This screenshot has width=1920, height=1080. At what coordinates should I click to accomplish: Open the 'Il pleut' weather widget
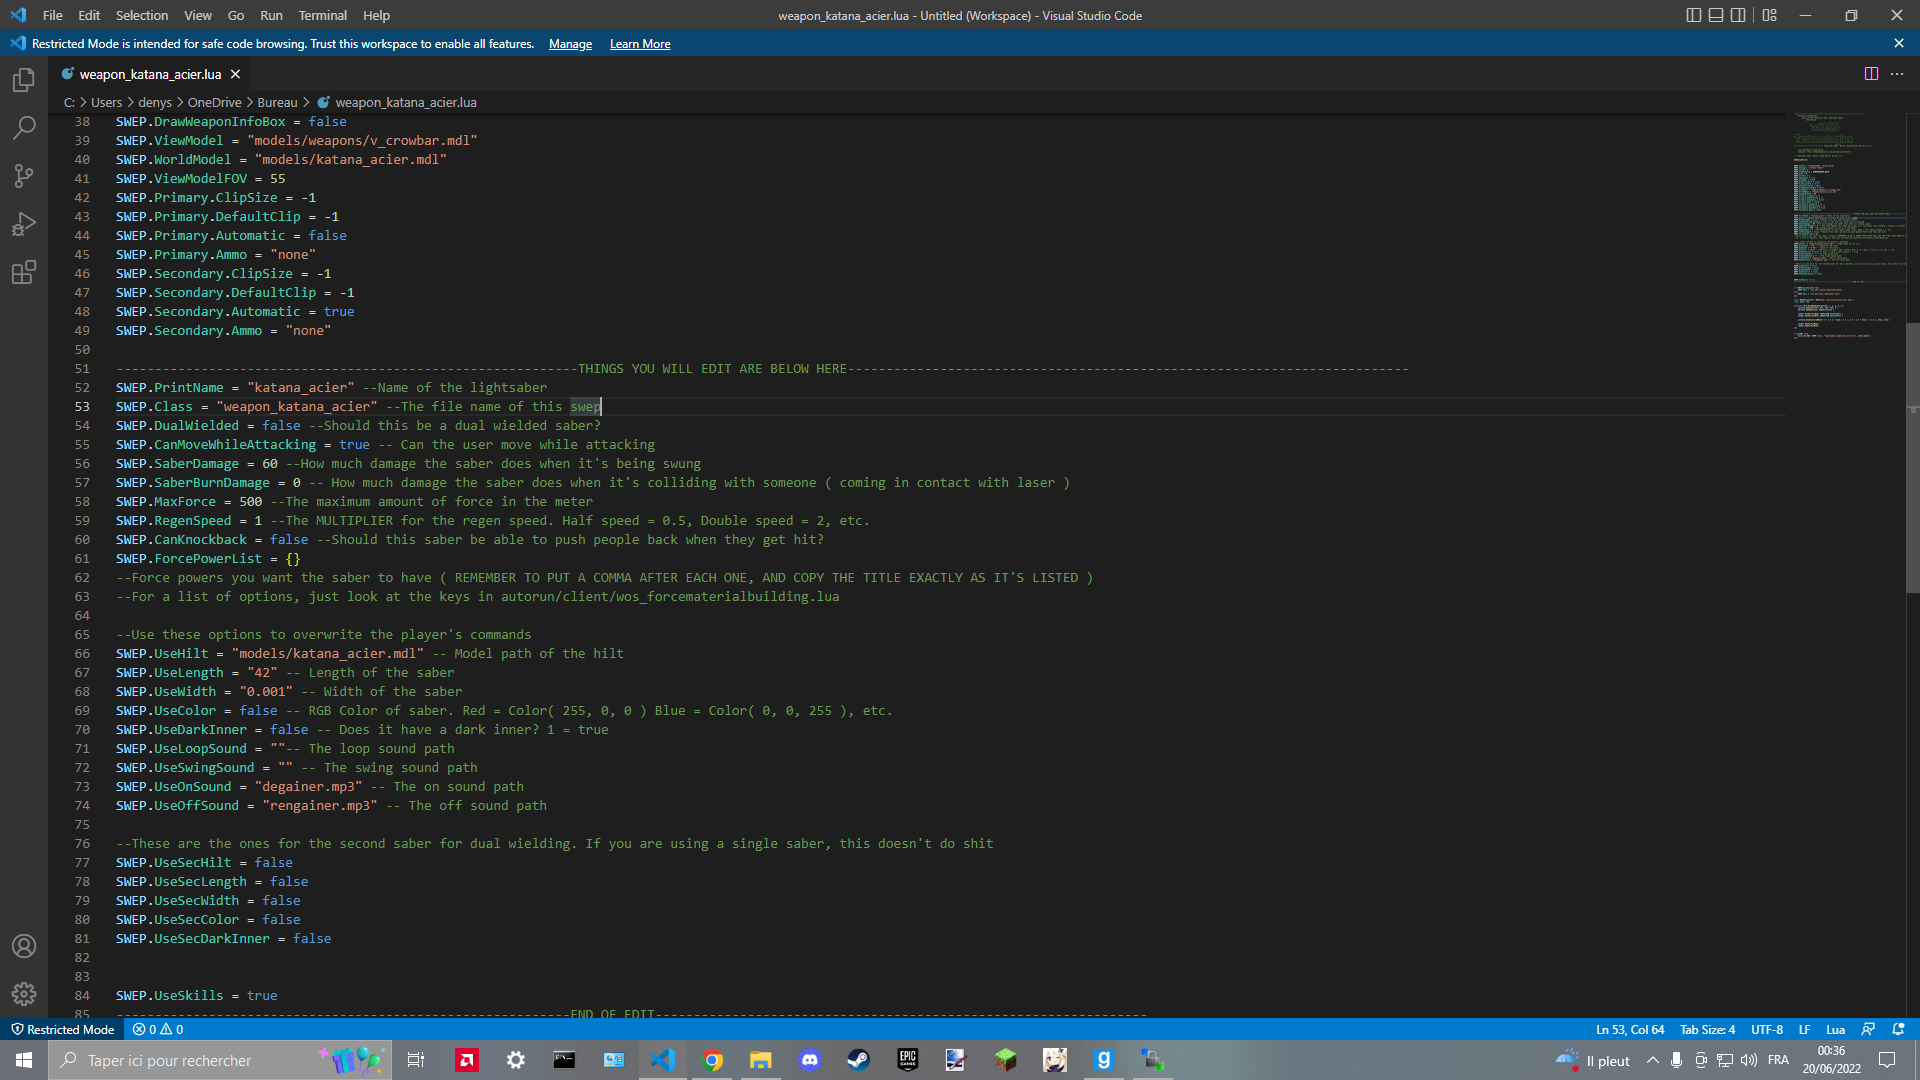[1593, 1060]
